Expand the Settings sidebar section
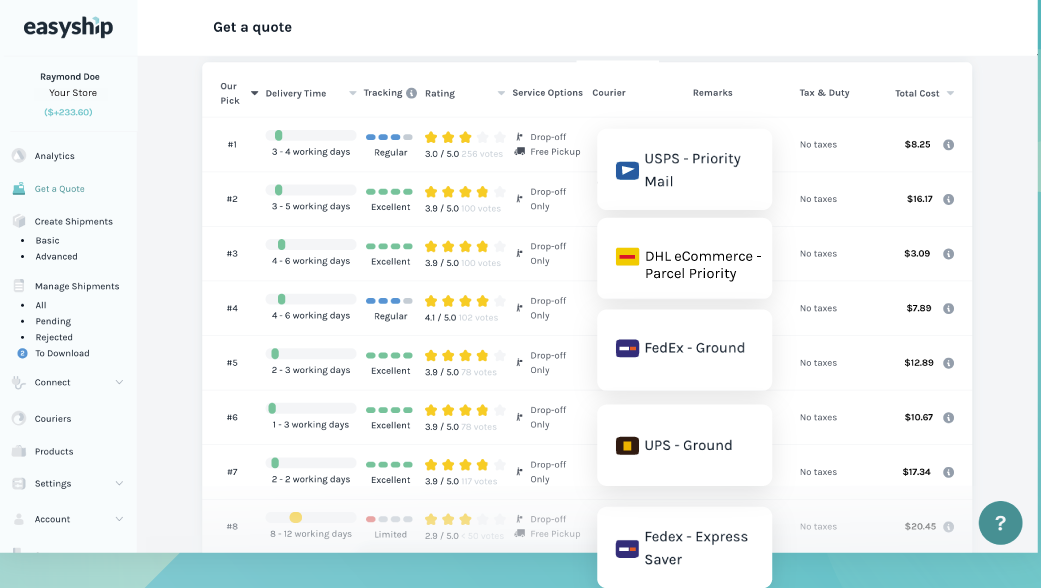 pyautogui.click(x=119, y=484)
